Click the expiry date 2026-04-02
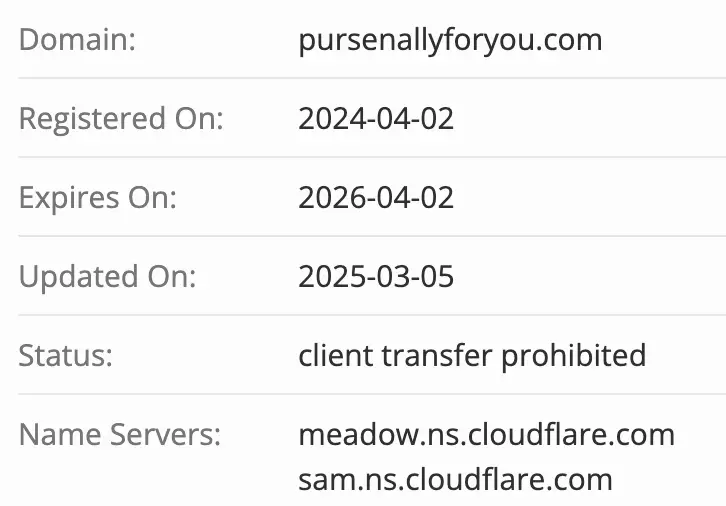 pos(376,197)
